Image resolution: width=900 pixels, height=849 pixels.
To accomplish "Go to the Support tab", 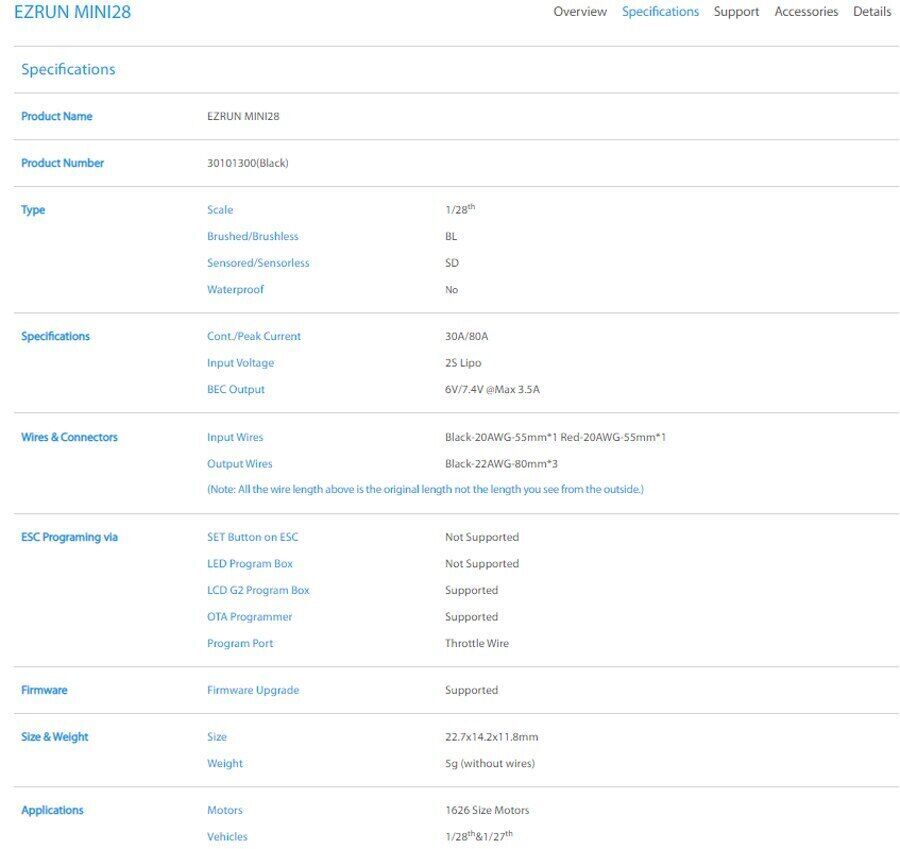I will pos(736,12).
